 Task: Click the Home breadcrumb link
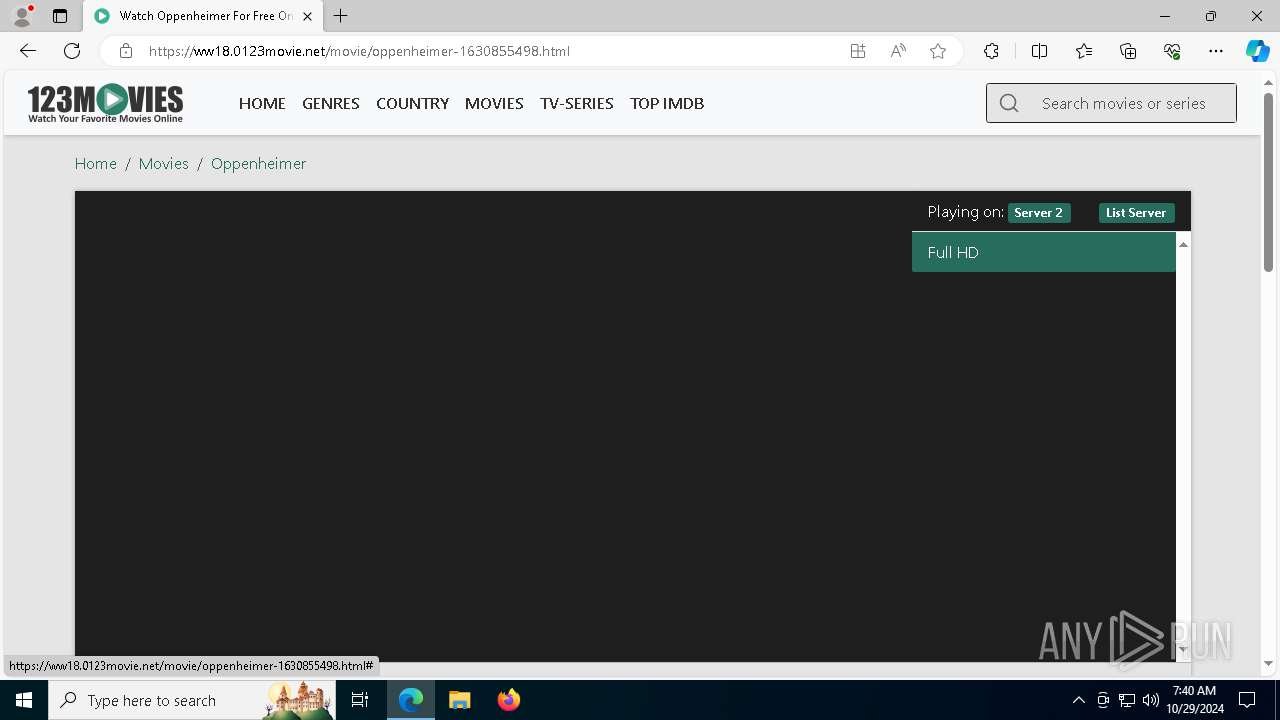(x=96, y=163)
